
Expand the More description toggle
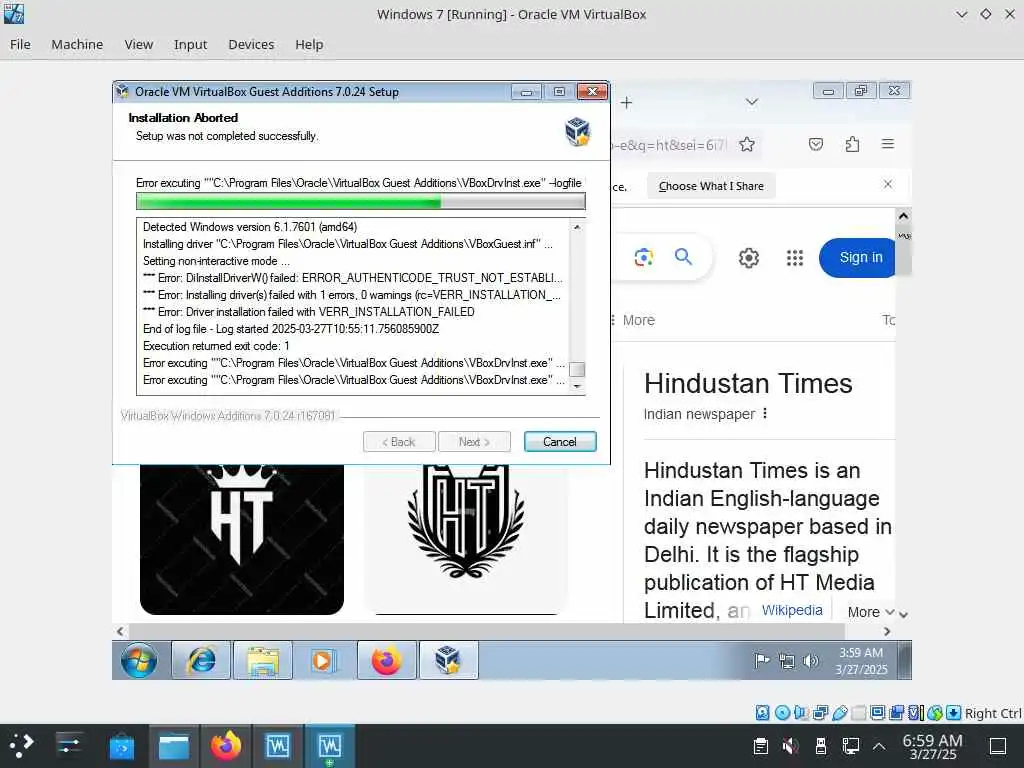coord(871,612)
